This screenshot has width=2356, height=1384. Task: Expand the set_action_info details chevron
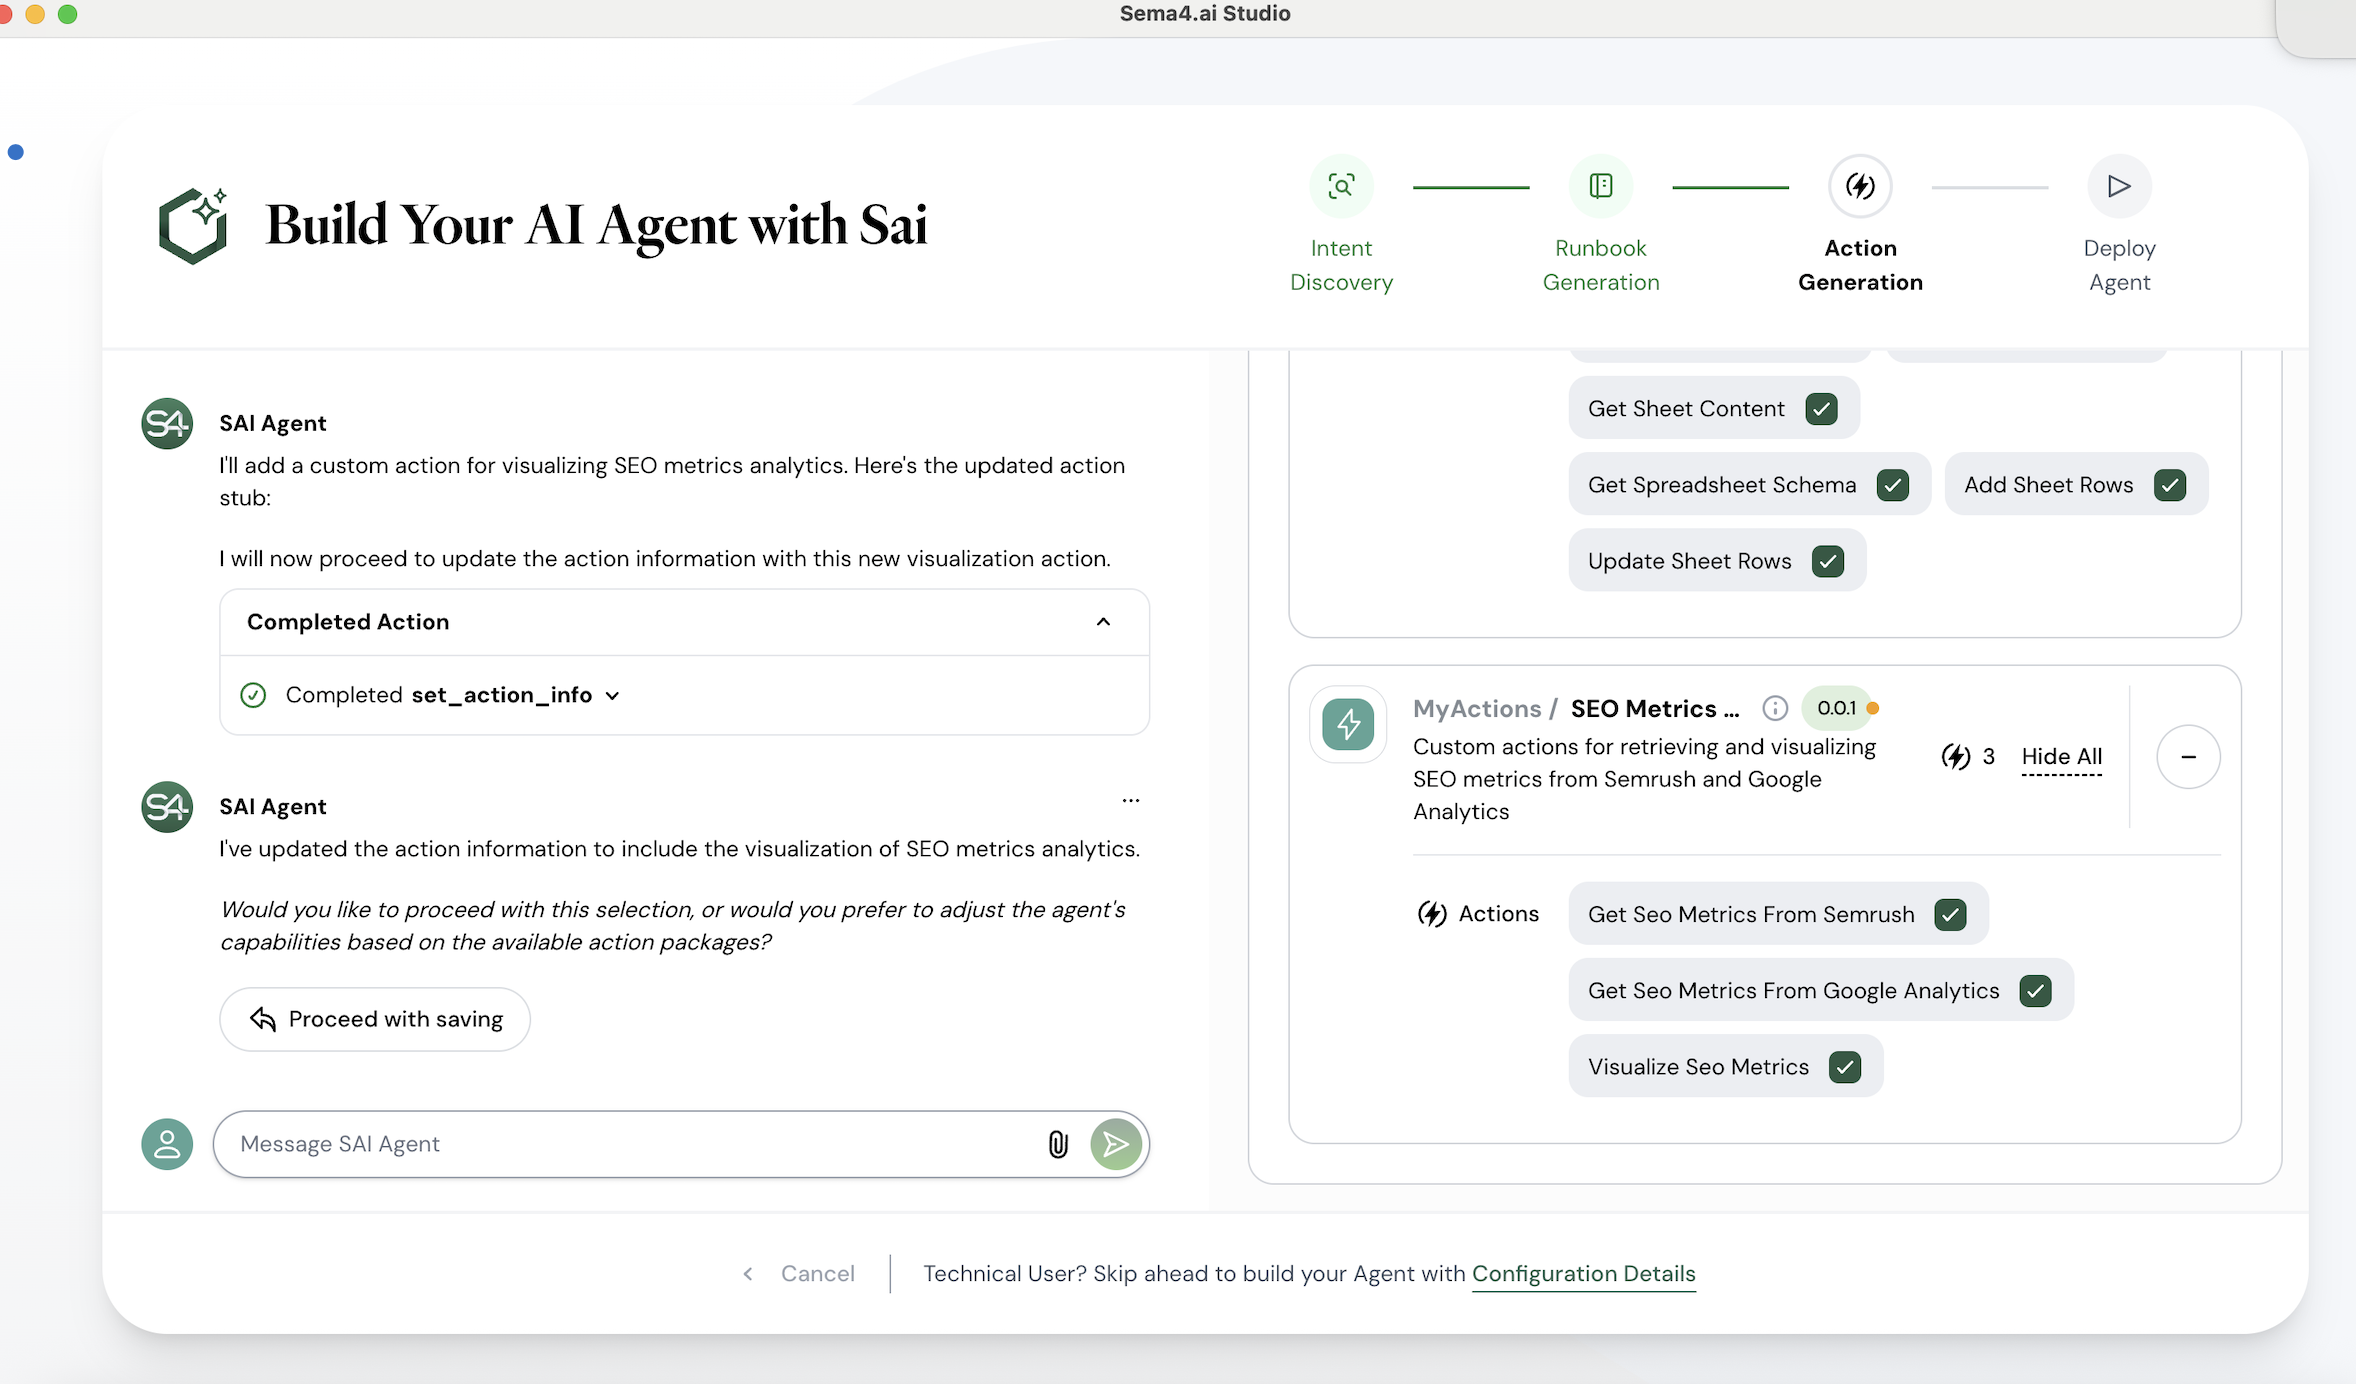pos(613,696)
